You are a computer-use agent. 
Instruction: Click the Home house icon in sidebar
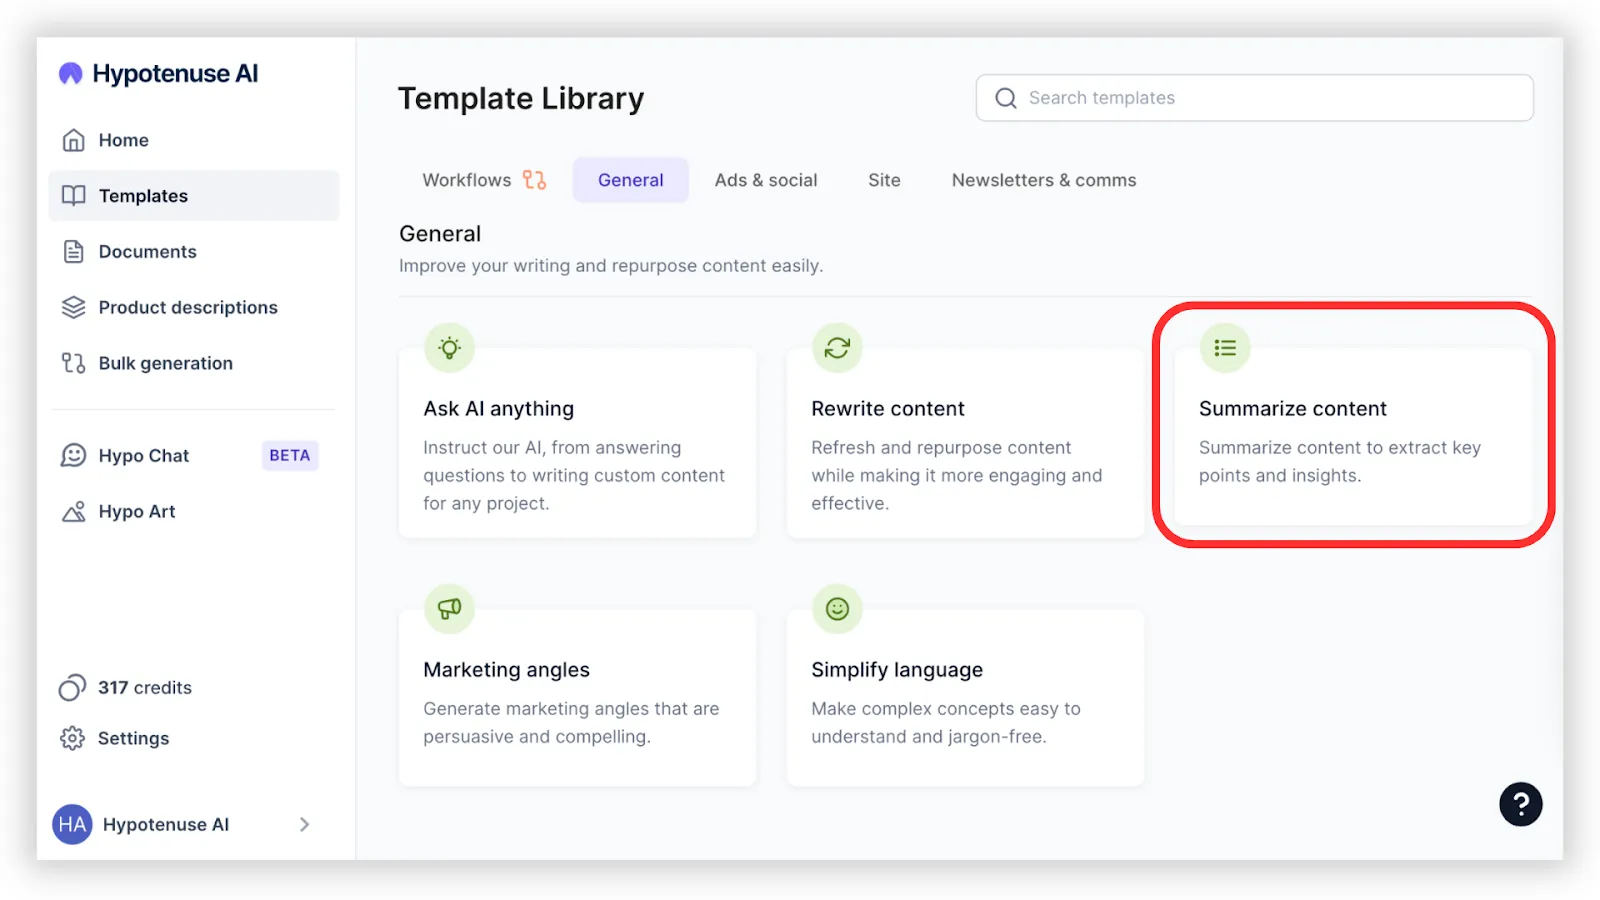pyautogui.click(x=73, y=140)
